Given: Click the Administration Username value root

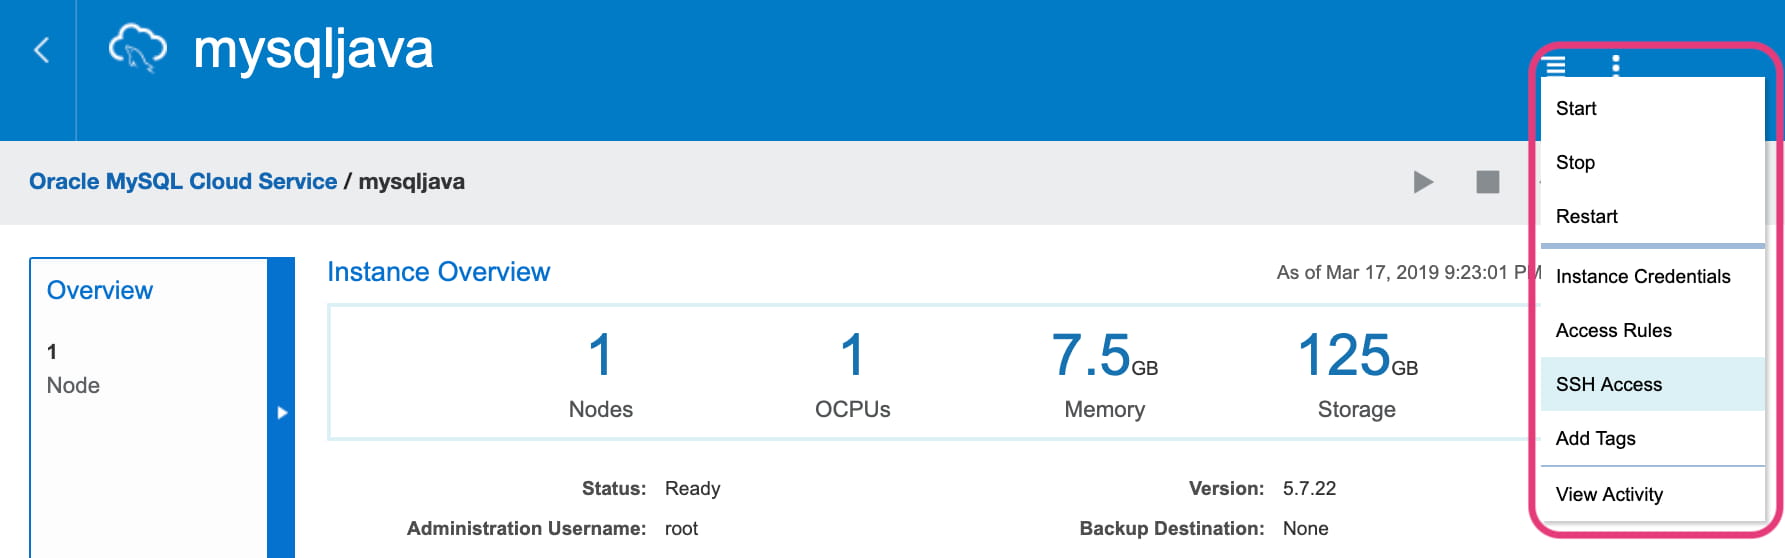Looking at the screenshot, I should click(x=681, y=528).
